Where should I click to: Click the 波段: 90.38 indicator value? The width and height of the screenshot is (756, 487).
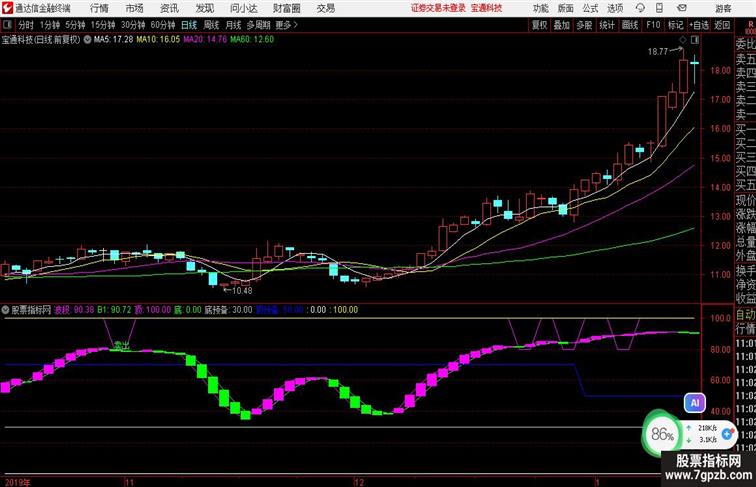74,310
